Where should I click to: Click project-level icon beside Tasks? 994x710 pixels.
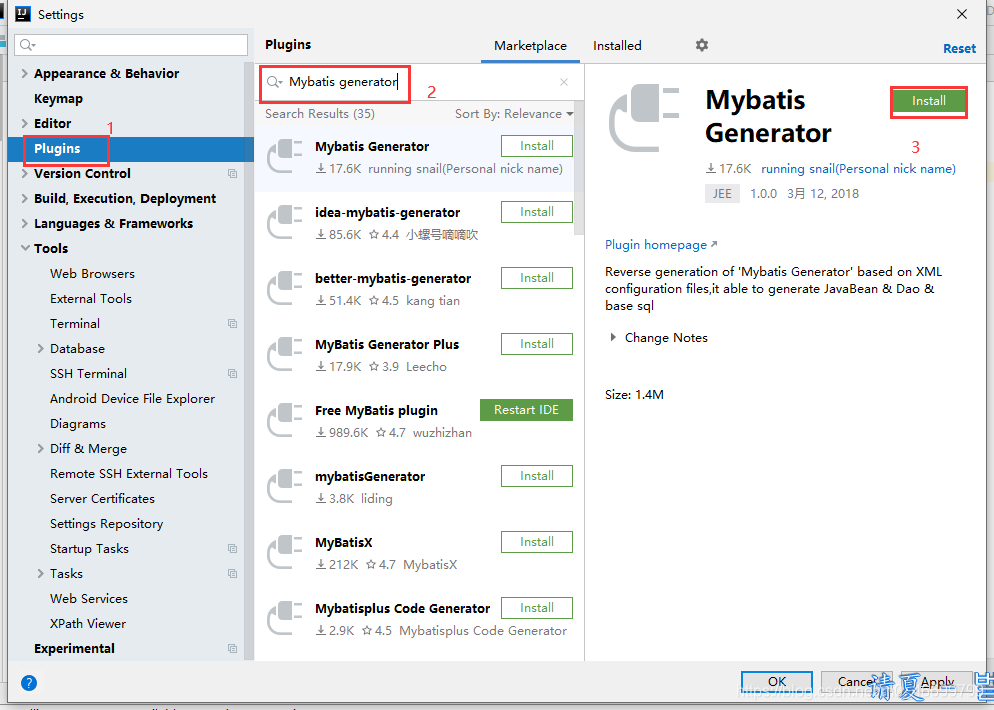tap(233, 573)
